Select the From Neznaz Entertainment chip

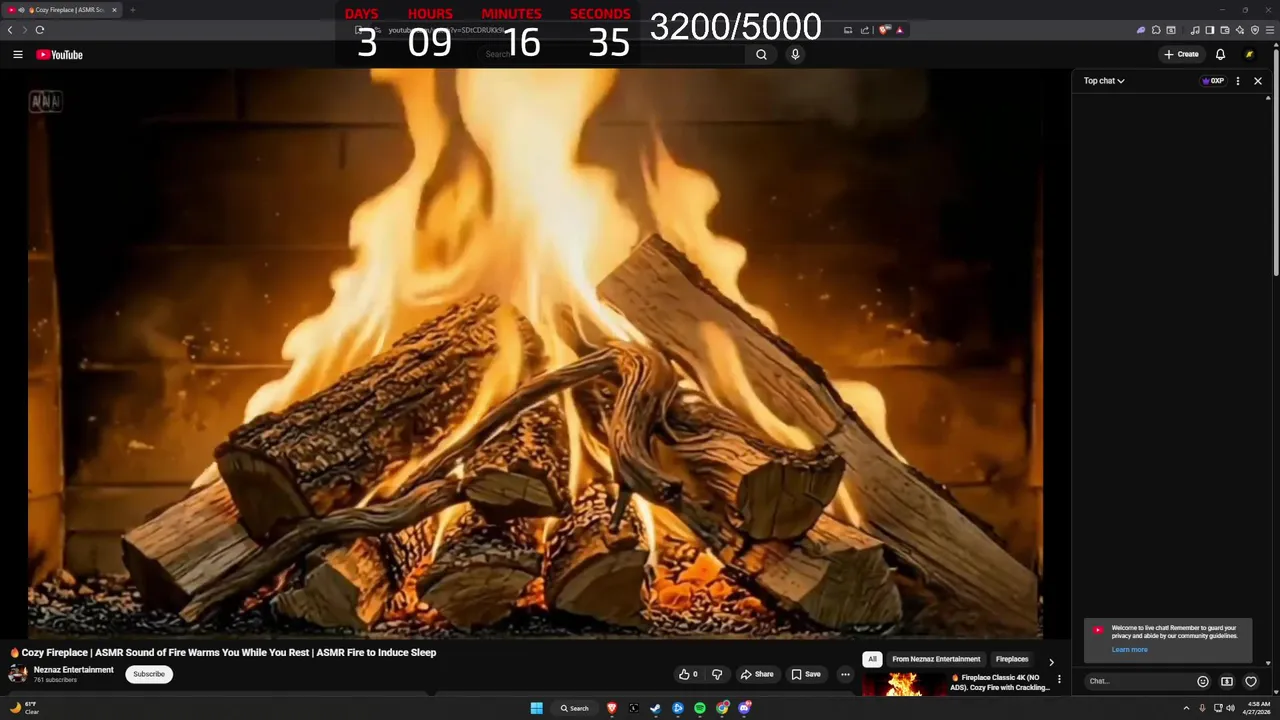coord(936,659)
